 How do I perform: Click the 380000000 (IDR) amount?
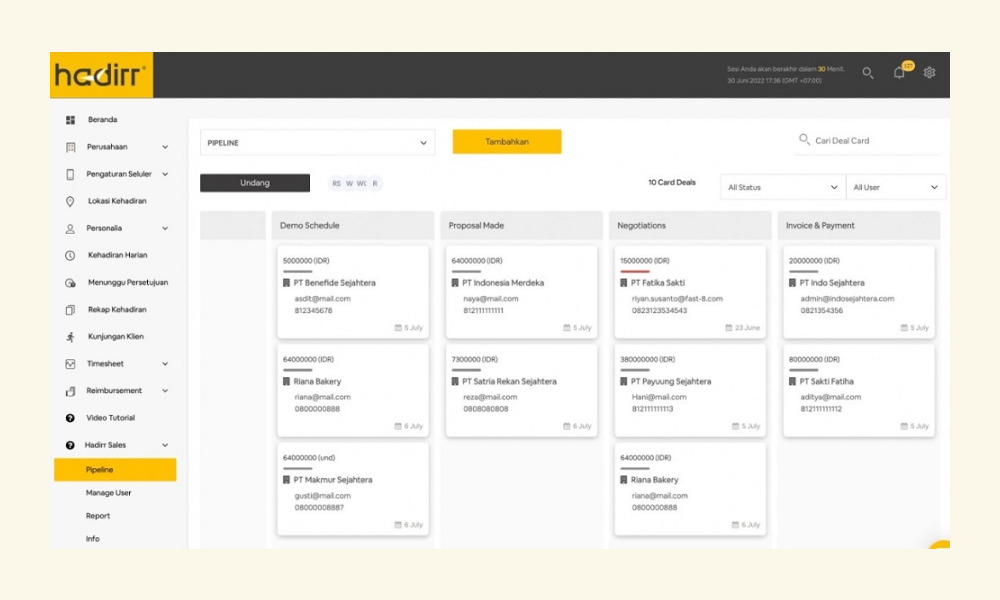pos(647,360)
